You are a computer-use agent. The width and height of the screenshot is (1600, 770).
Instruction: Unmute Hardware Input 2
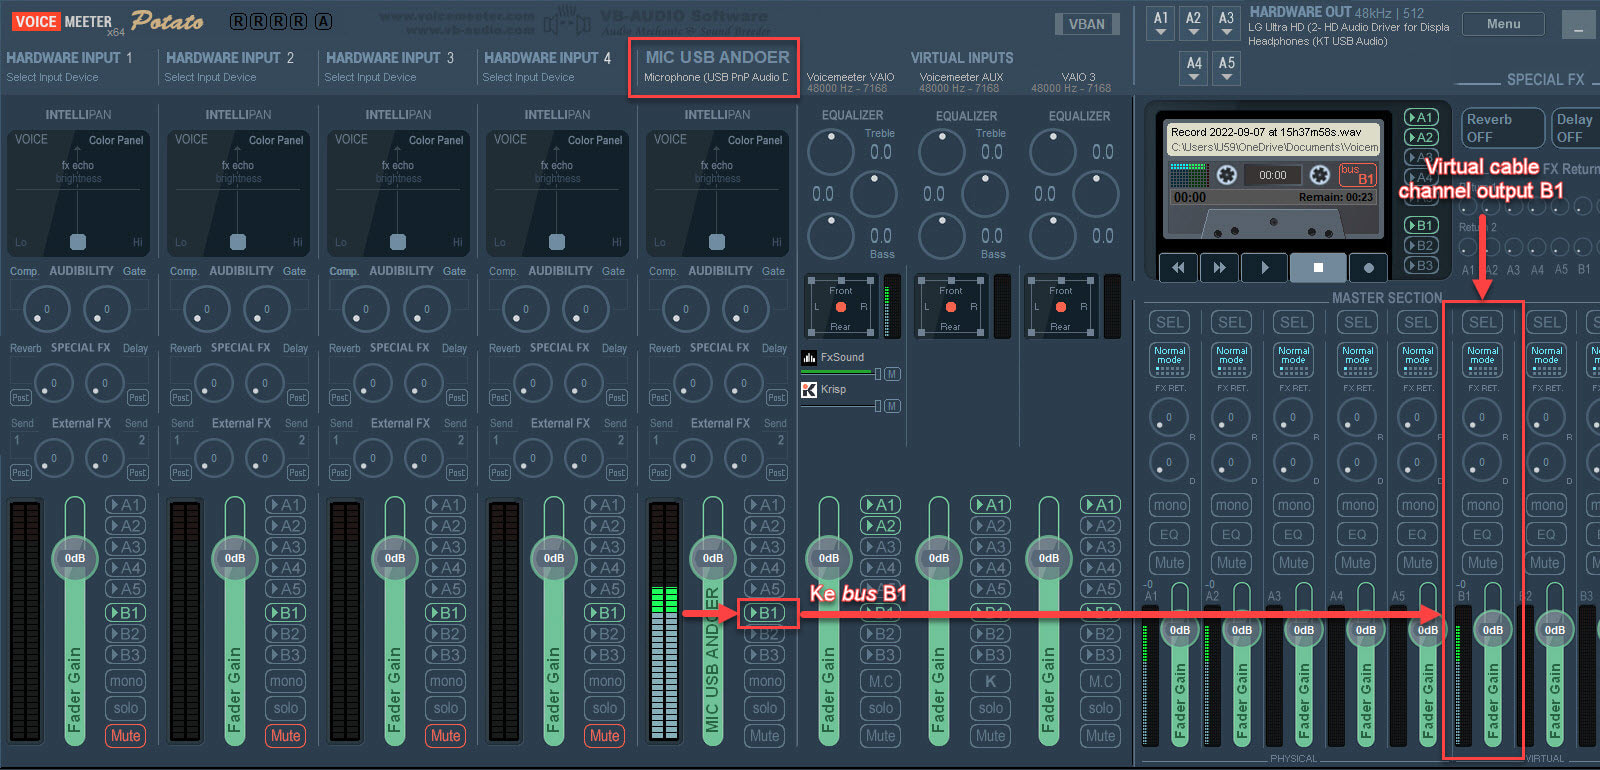286,735
